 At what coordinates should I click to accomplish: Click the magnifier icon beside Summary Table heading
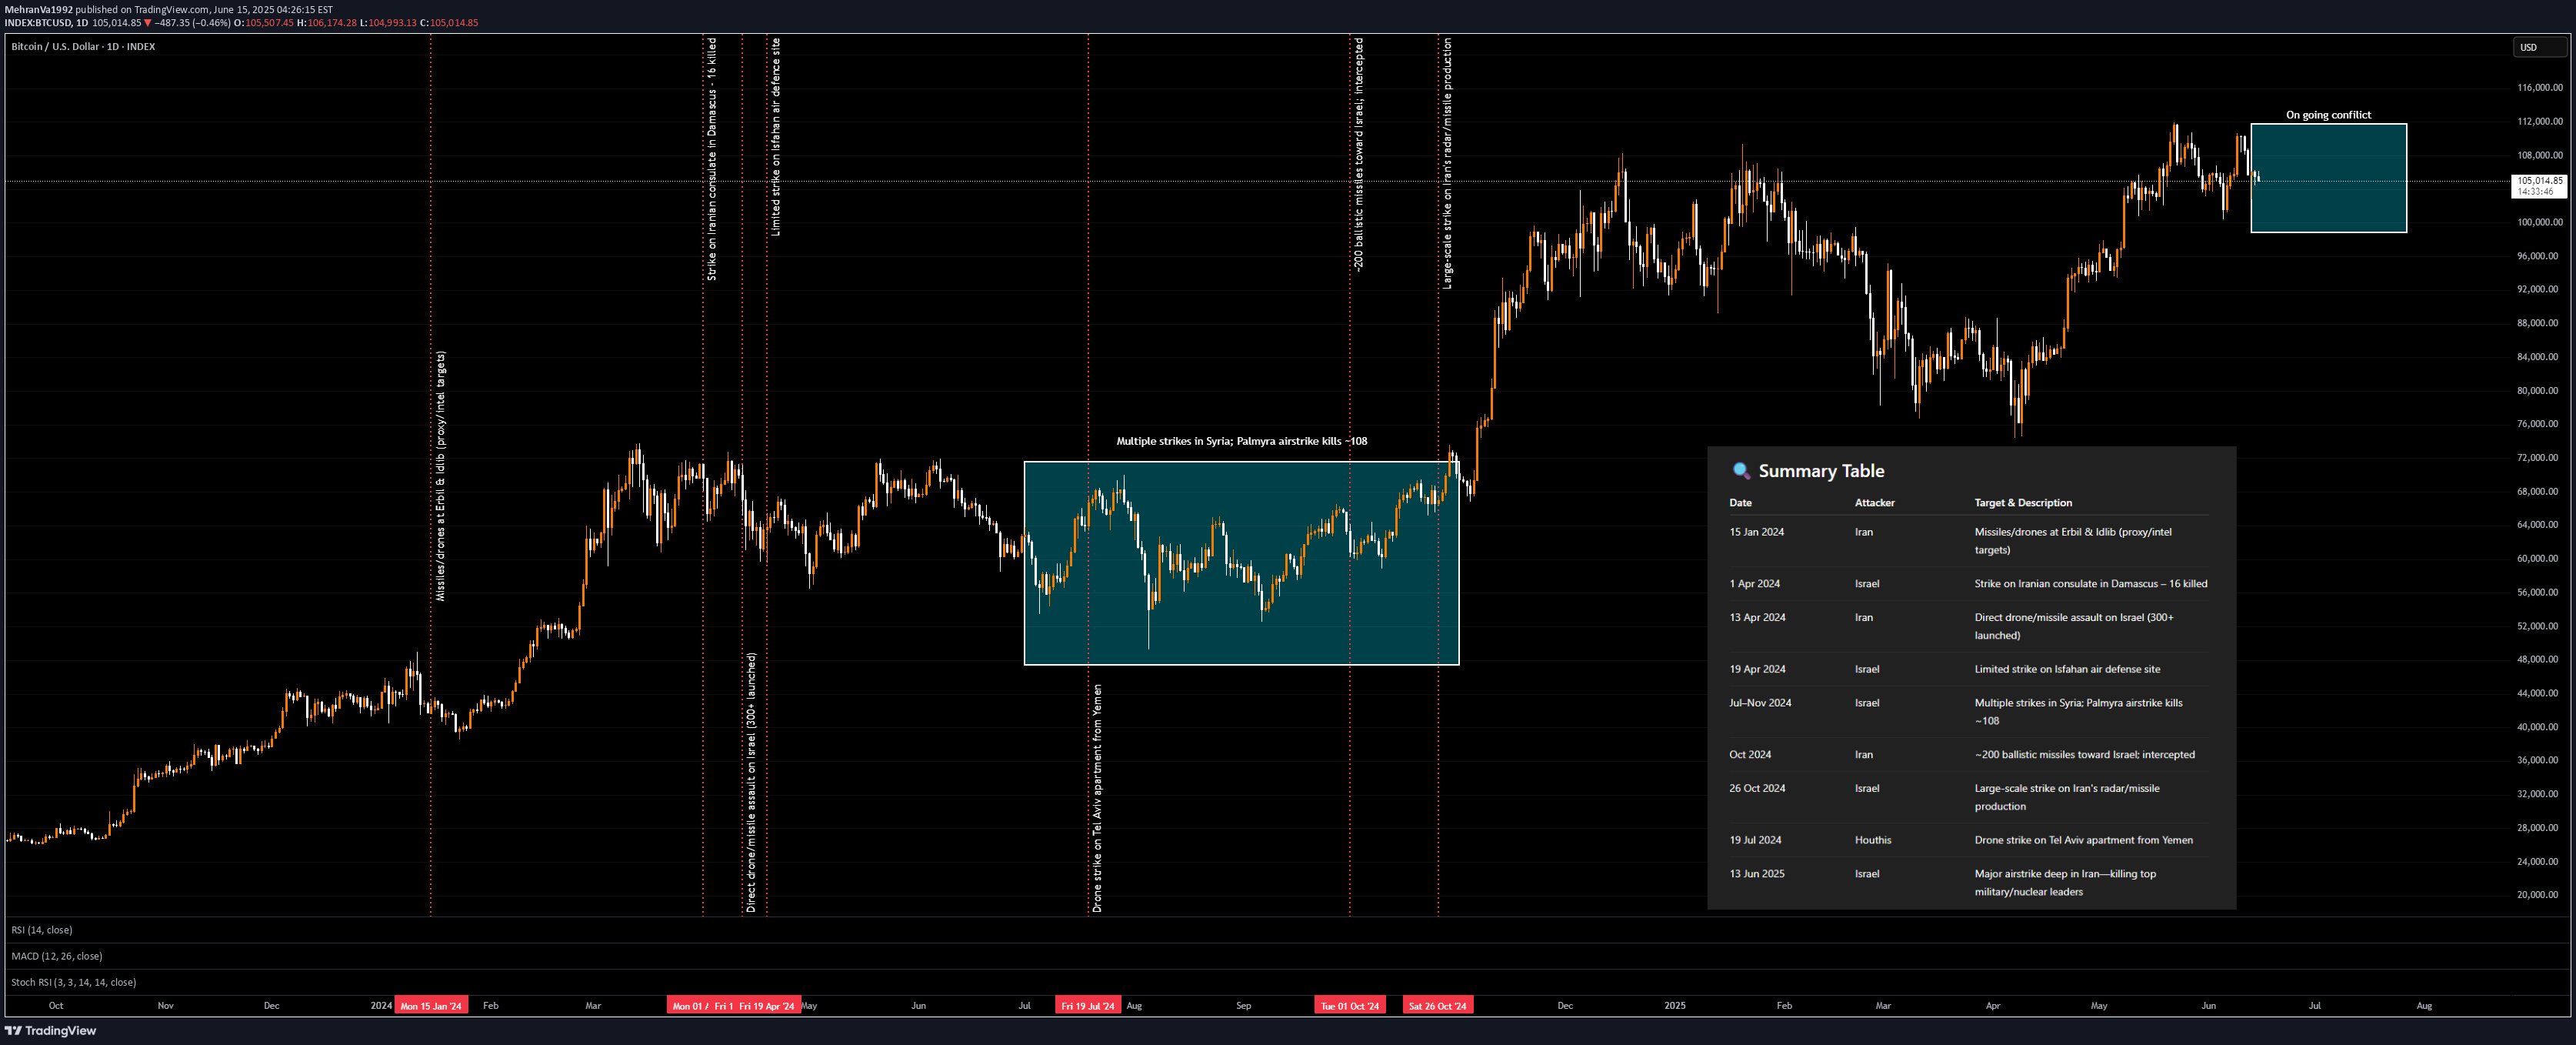coord(1741,470)
